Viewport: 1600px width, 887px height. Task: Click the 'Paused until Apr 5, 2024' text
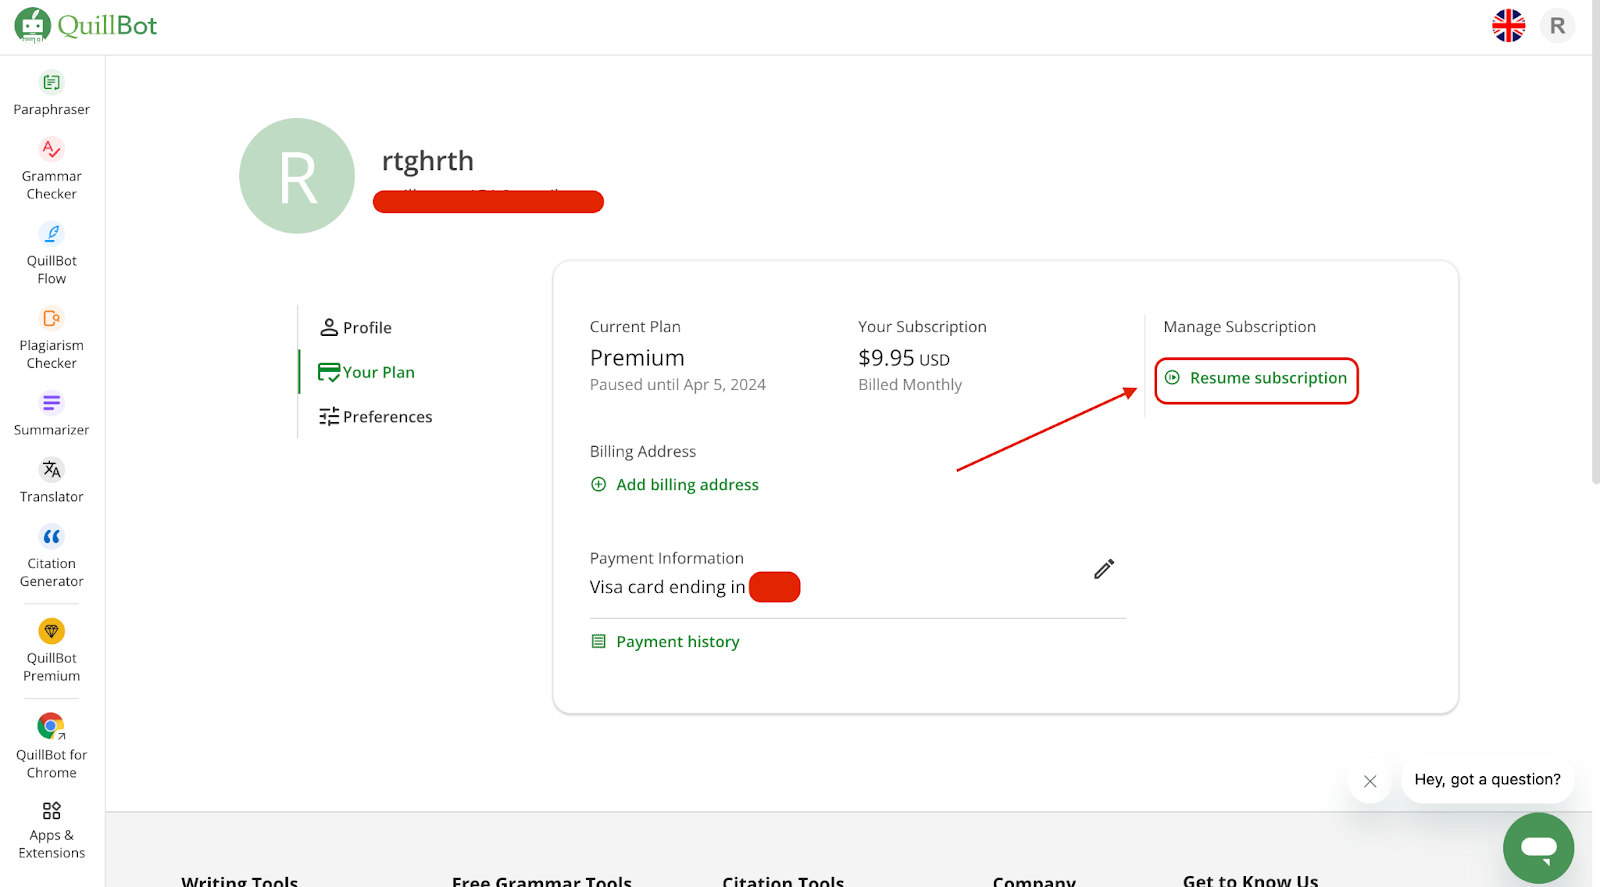point(678,385)
